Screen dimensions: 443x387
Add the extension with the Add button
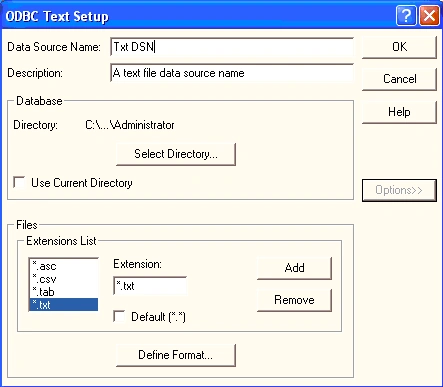(x=294, y=268)
